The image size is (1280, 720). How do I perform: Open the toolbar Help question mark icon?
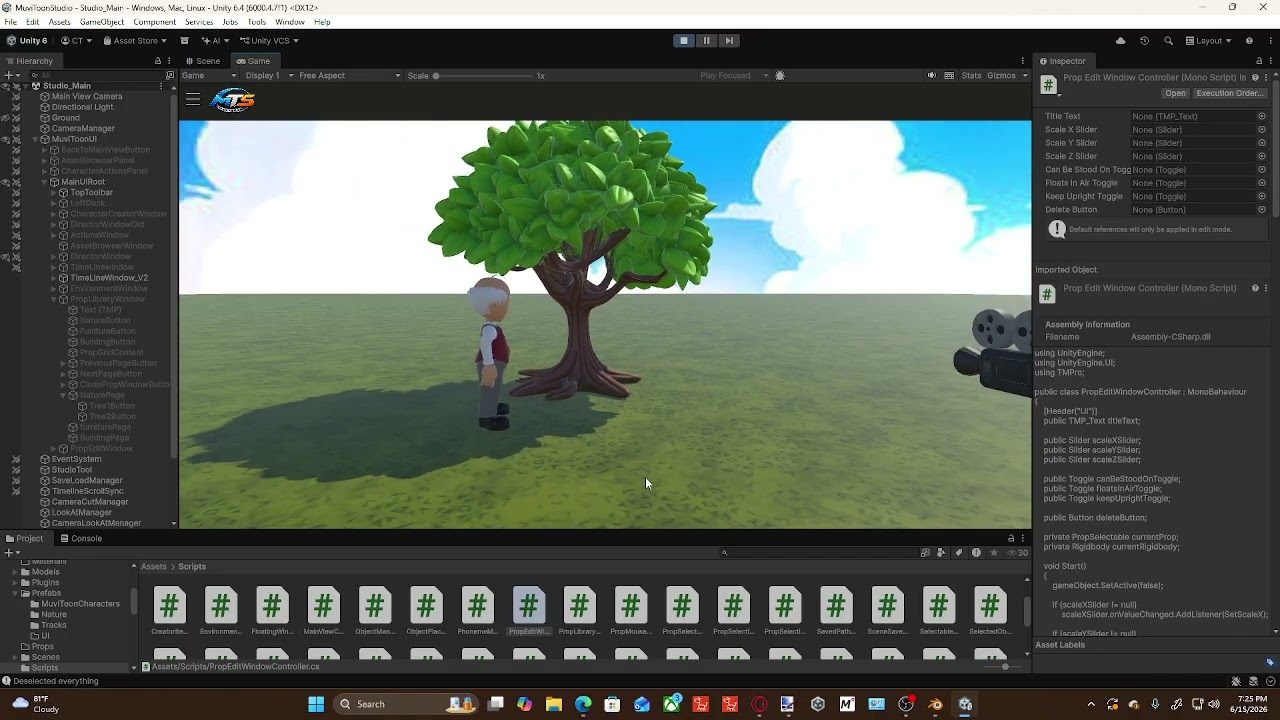(1249, 41)
